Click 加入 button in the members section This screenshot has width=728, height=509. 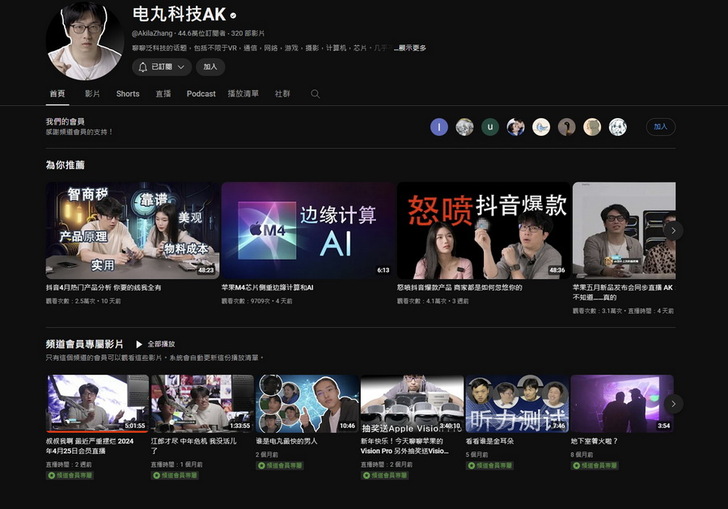point(660,127)
